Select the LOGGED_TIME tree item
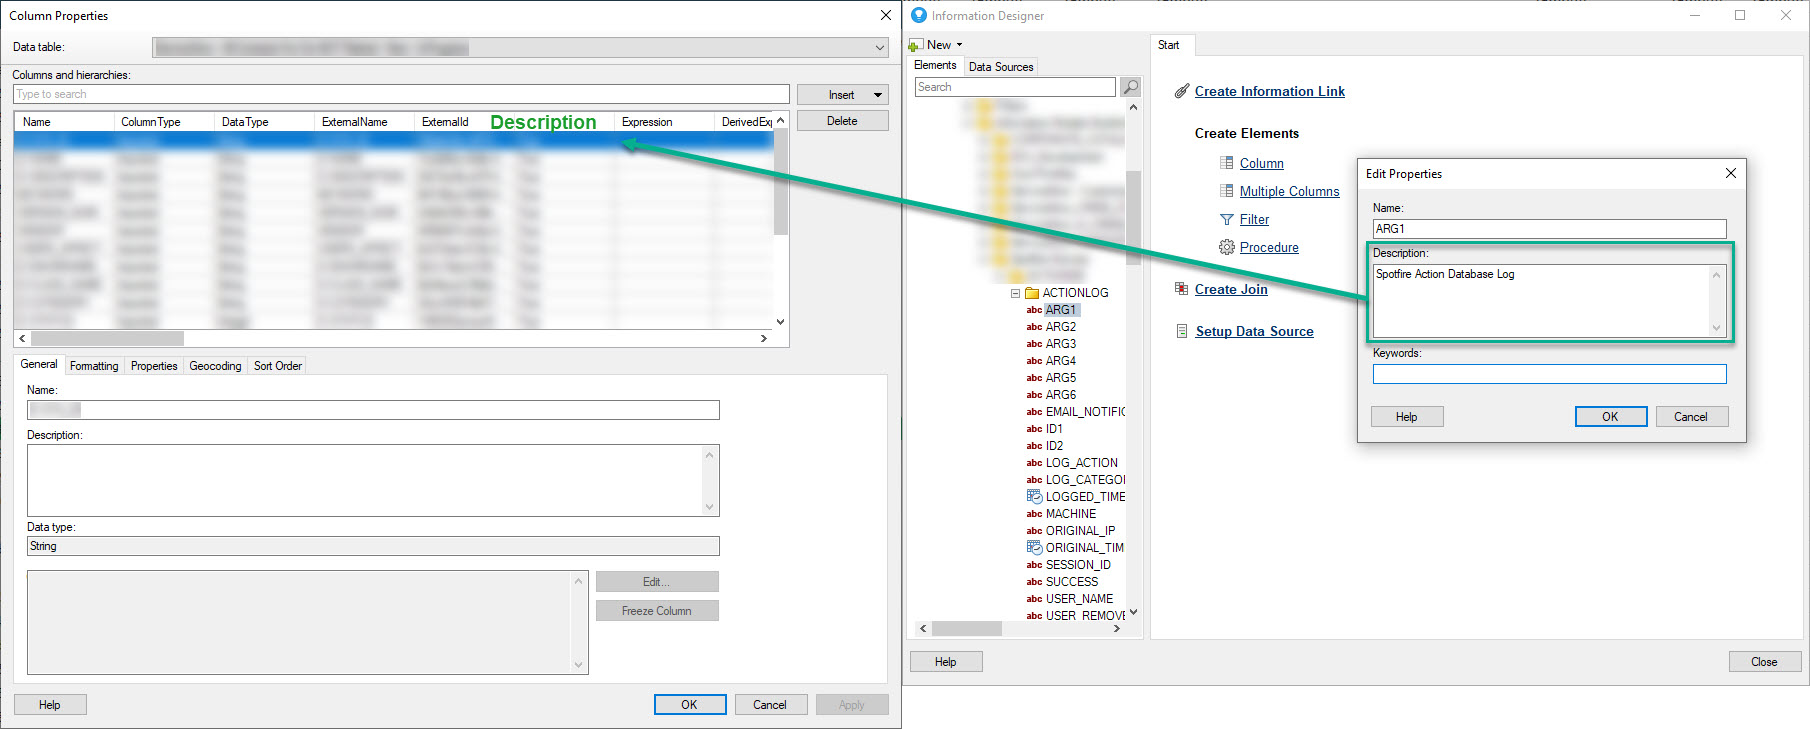This screenshot has height=729, width=1810. (1084, 497)
